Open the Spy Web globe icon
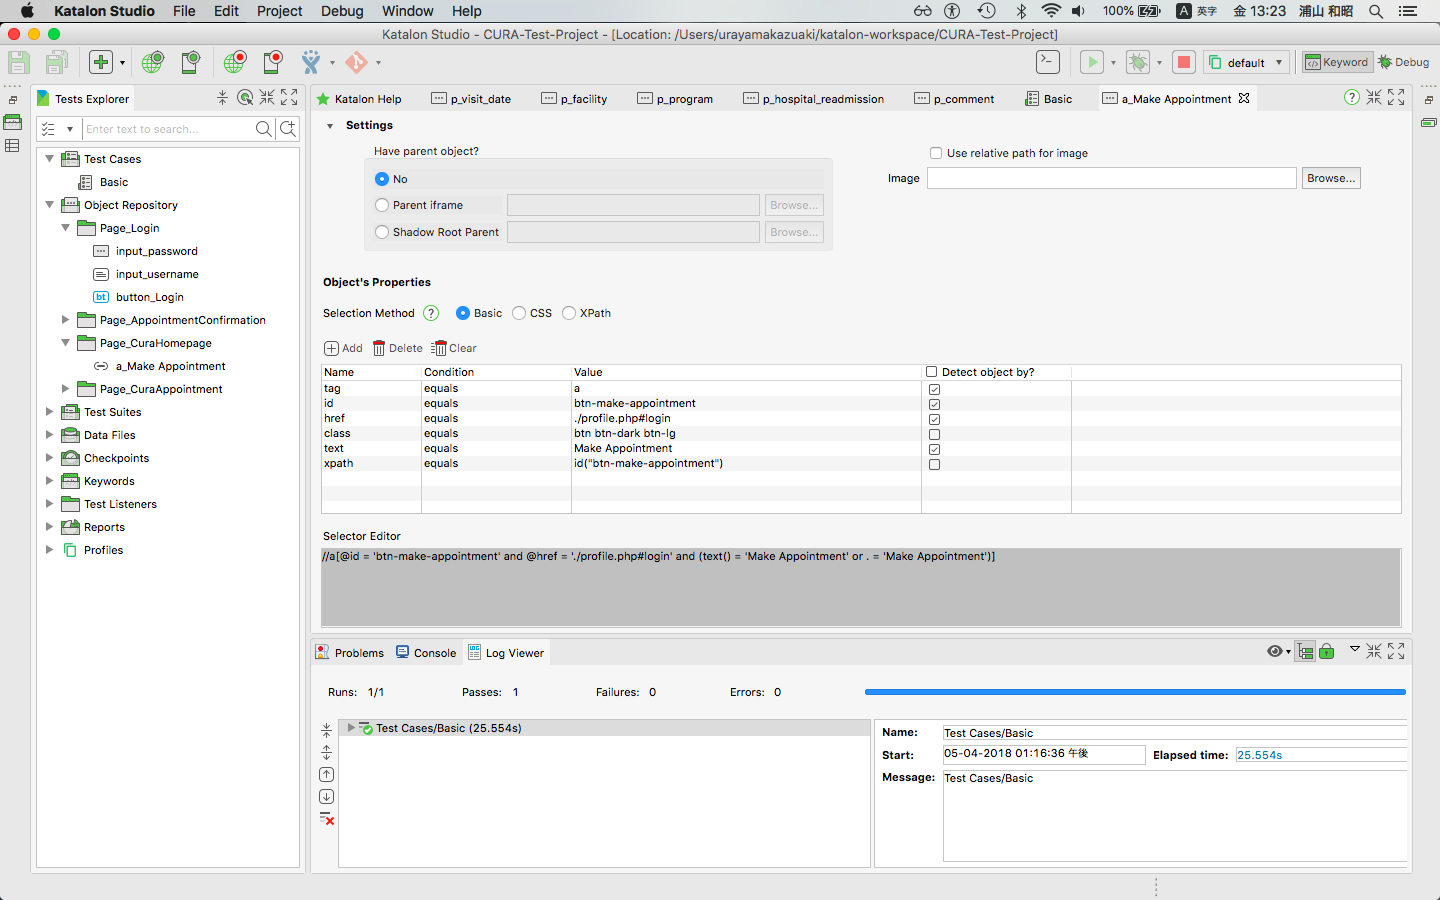Viewport: 1440px width, 900px height. coord(152,62)
